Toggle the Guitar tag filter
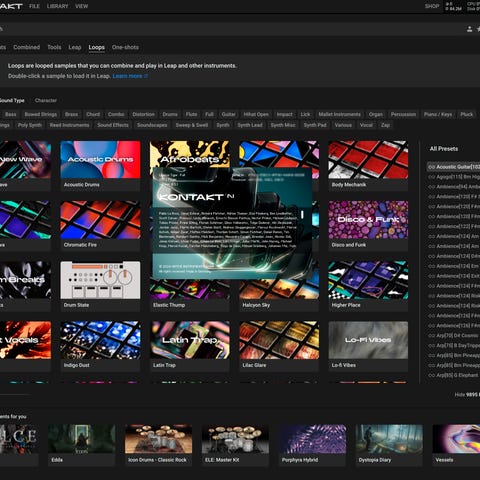 tap(229, 114)
